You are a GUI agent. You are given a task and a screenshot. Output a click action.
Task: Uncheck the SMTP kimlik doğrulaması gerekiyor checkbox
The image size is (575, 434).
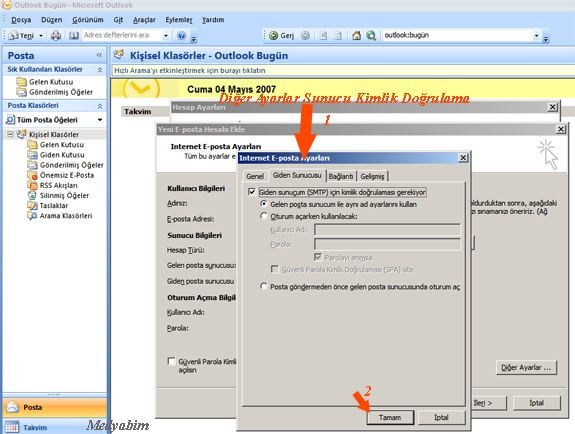(252, 192)
